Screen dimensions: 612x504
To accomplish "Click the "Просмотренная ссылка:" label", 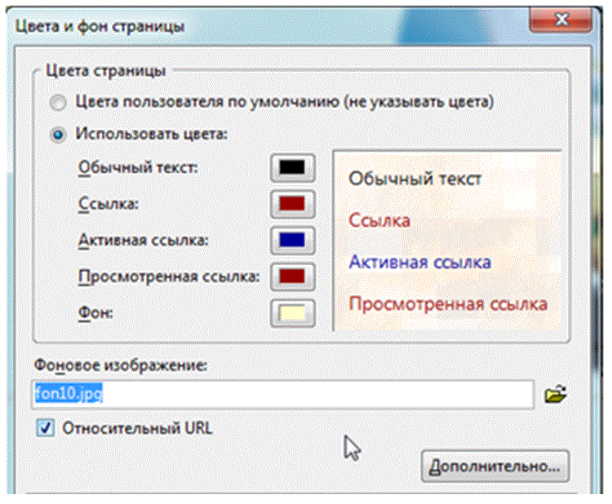I will pyautogui.click(x=169, y=277).
